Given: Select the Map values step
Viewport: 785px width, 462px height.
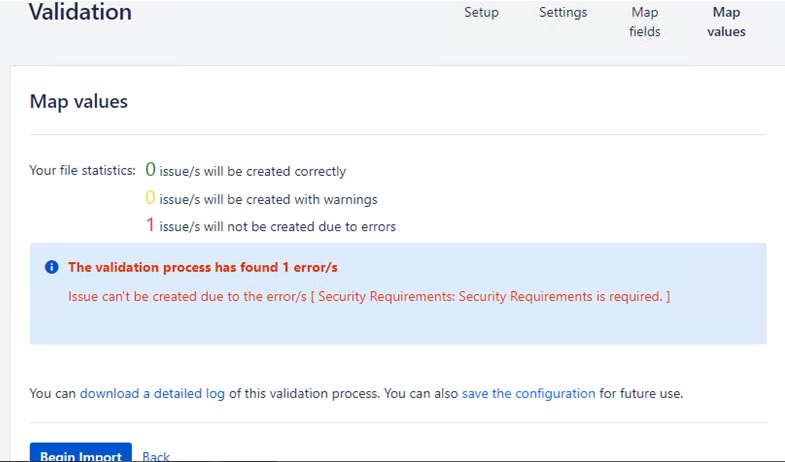Looking at the screenshot, I should coord(726,22).
